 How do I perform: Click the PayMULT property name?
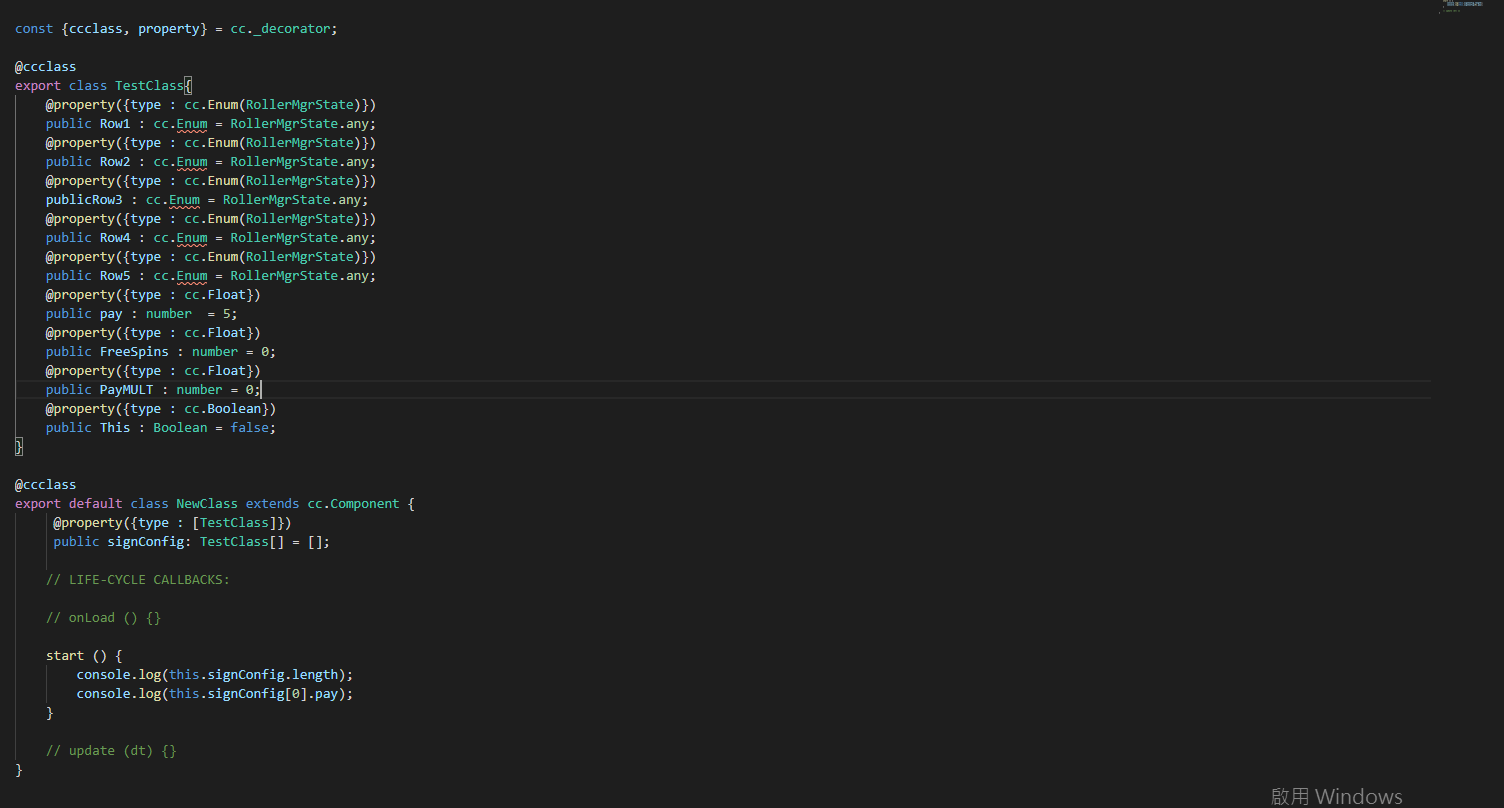click(126, 390)
